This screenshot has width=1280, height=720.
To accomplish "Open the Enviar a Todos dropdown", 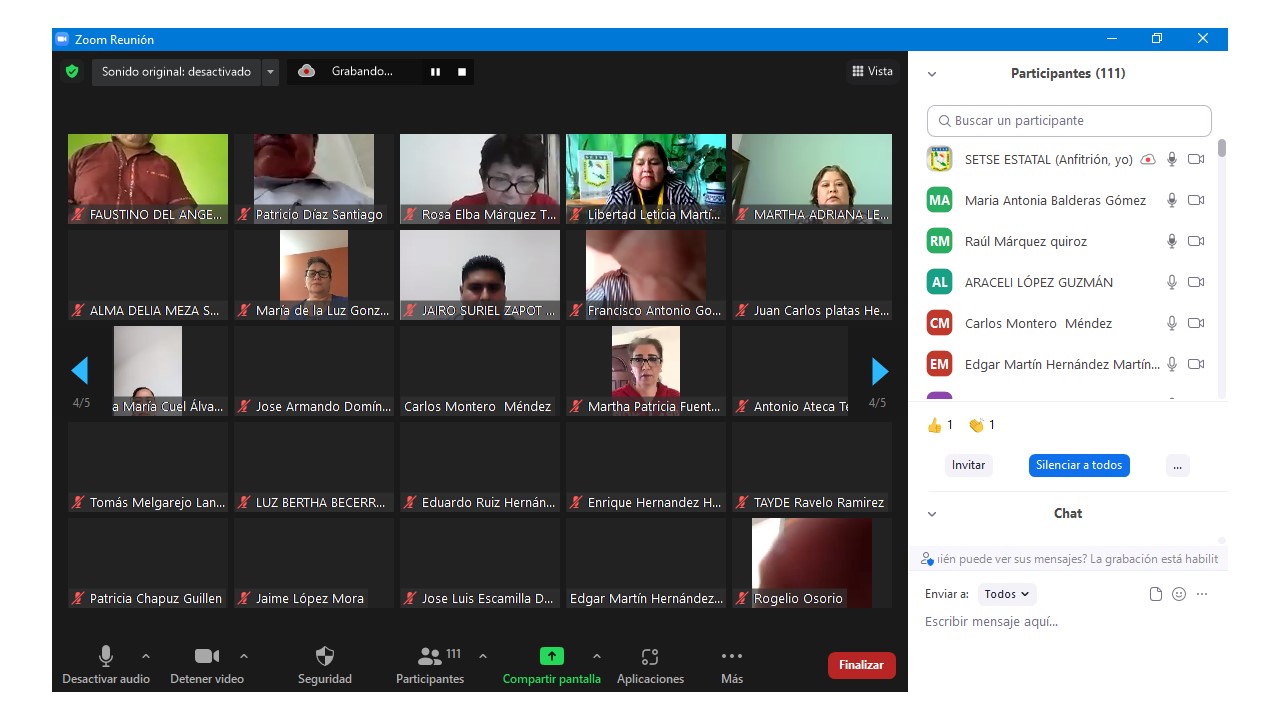I will [x=1007, y=594].
